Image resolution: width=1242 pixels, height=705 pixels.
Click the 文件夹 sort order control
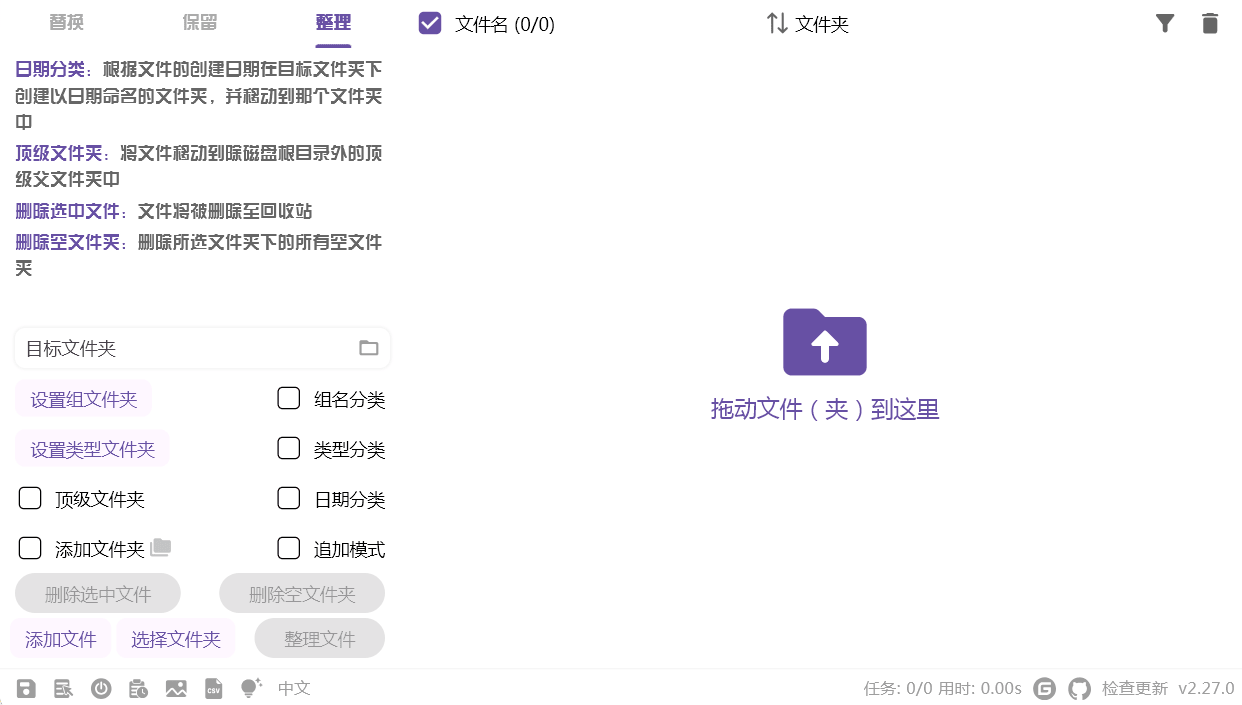tap(807, 23)
